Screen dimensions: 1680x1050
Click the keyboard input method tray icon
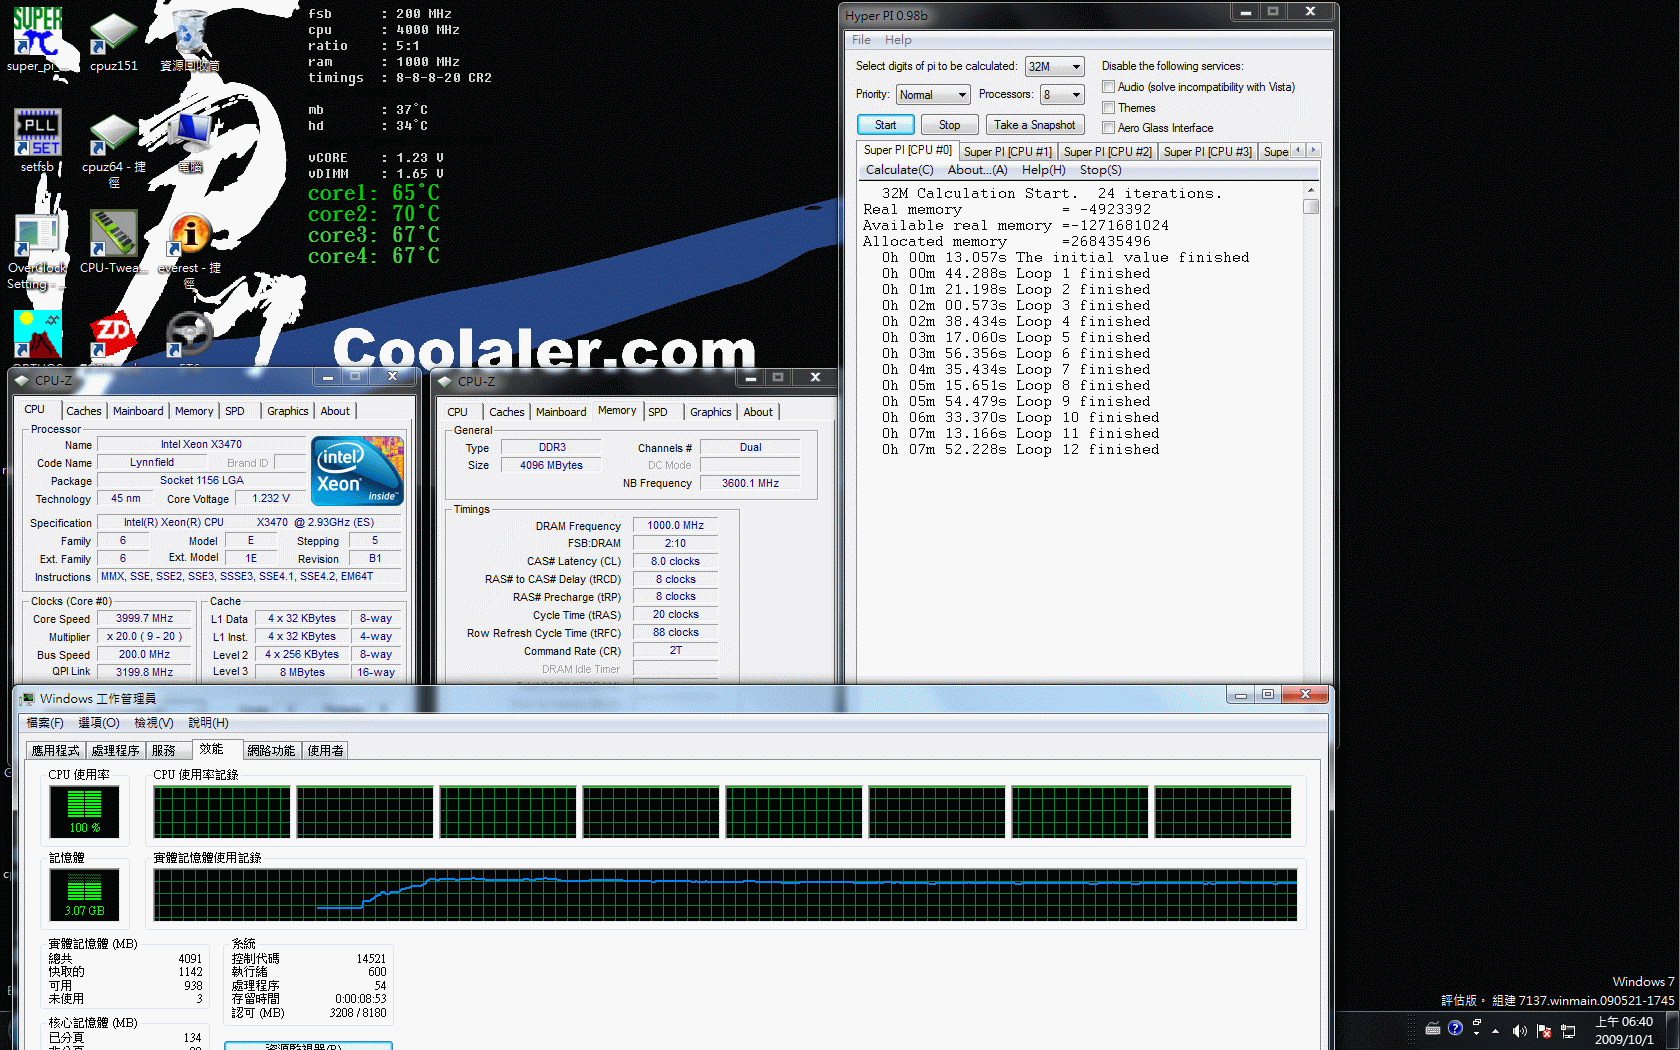(1432, 1029)
